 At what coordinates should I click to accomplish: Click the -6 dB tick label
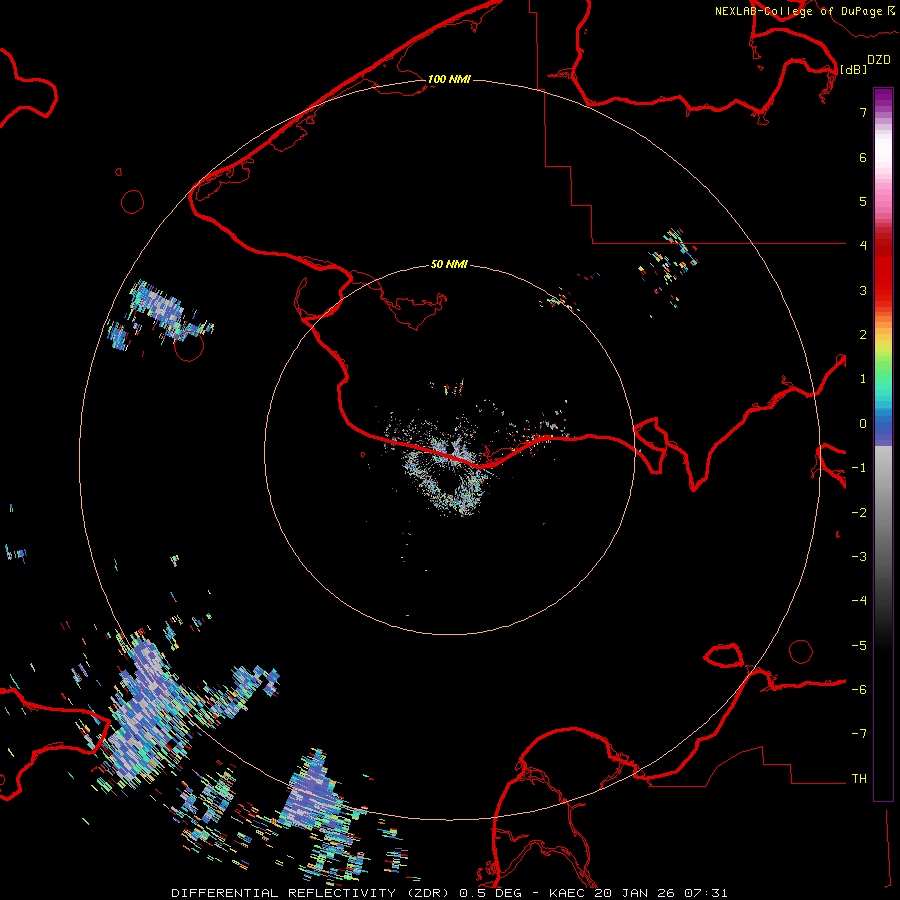(859, 689)
